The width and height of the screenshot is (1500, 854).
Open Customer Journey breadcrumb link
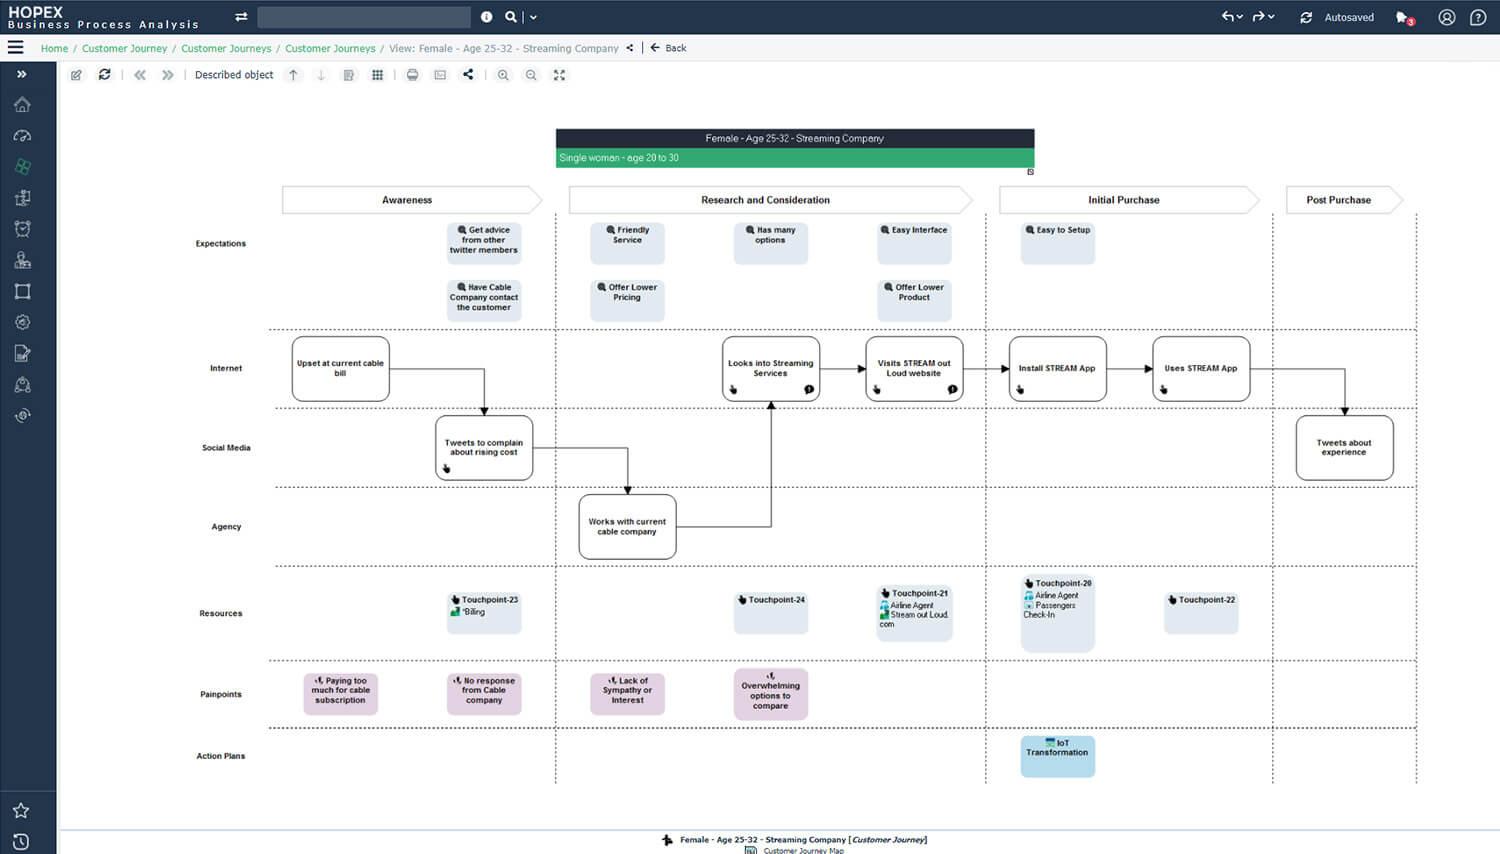124,48
